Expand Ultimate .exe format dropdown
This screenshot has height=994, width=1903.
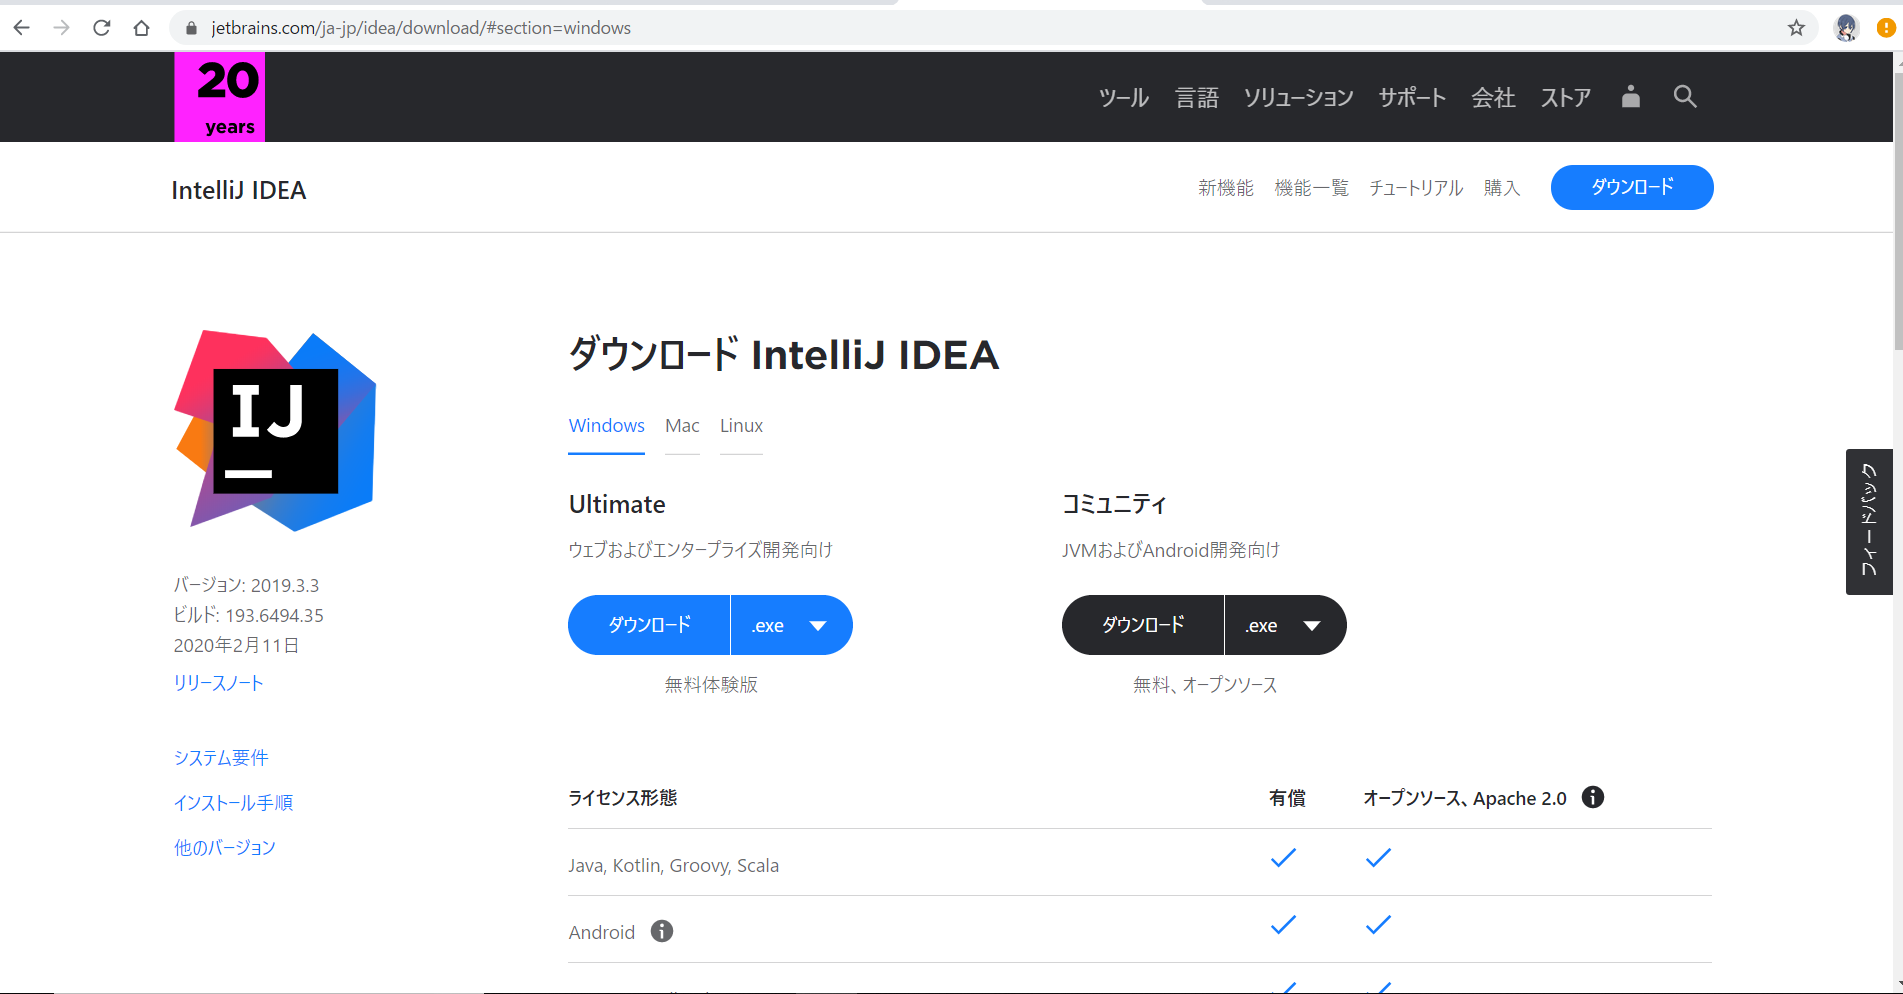(x=792, y=625)
